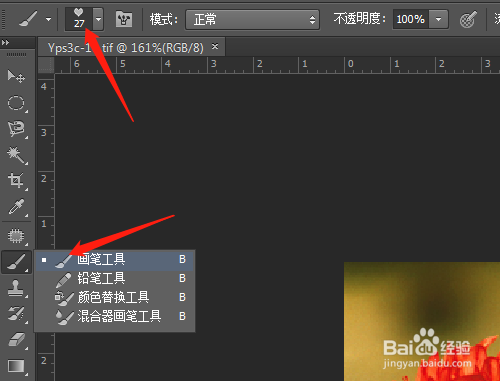The image size is (500, 381).
Task: Select the Magic Wand tool
Action: 16,155
